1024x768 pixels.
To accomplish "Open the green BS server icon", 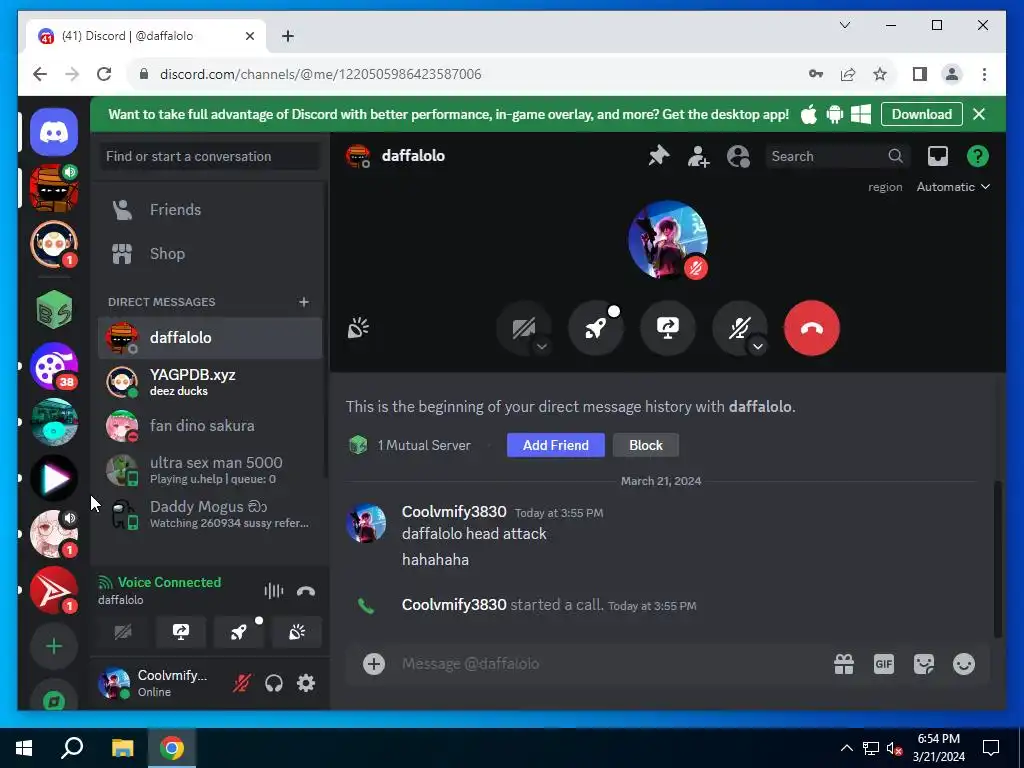I will (x=54, y=310).
